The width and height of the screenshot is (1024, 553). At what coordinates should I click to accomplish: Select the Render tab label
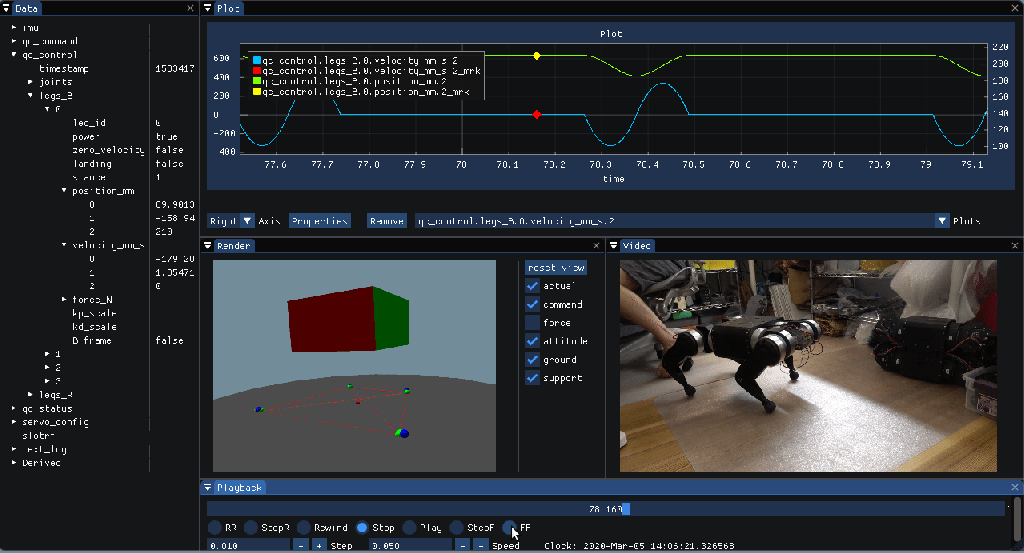(x=234, y=245)
